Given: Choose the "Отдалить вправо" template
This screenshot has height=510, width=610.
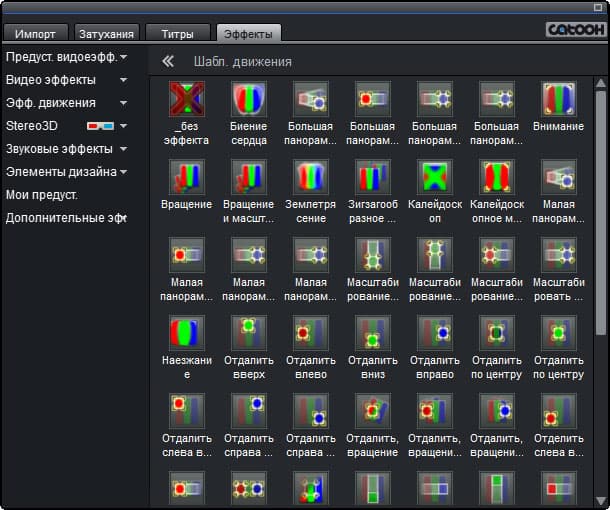Looking at the screenshot, I should (x=435, y=333).
